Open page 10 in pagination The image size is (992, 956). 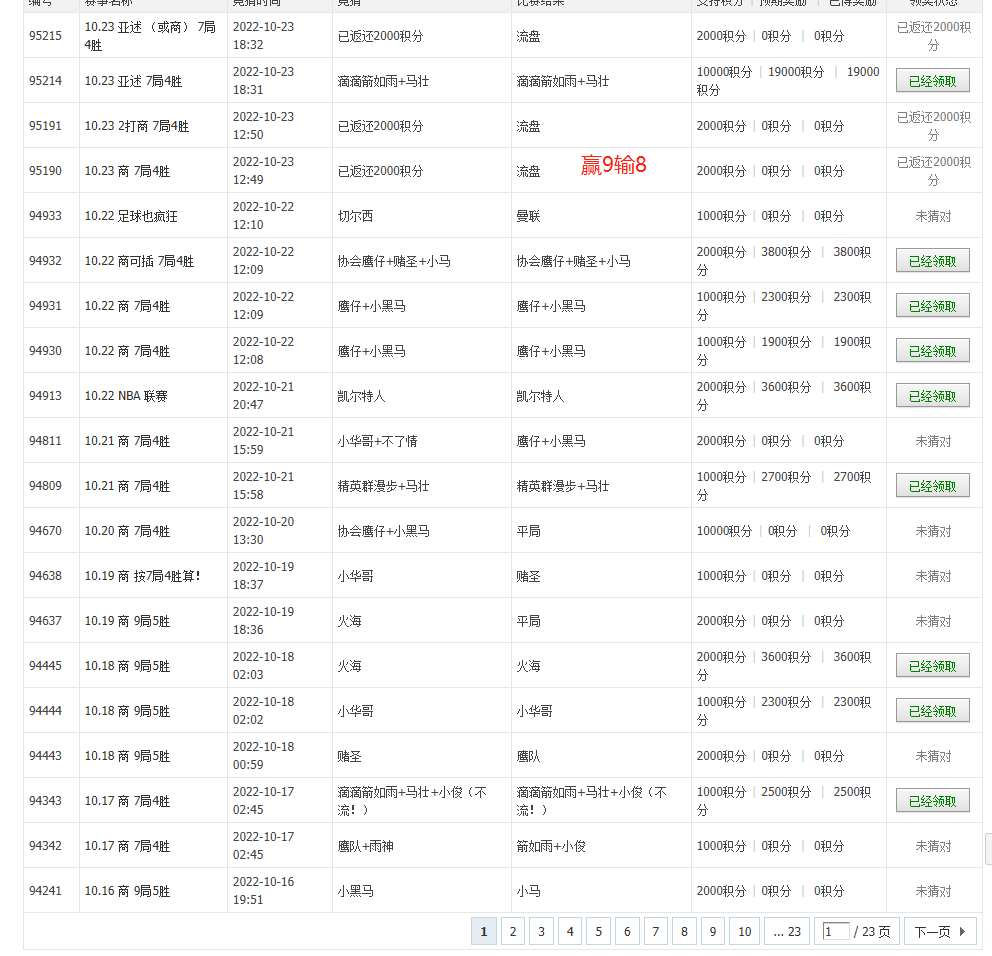744,932
